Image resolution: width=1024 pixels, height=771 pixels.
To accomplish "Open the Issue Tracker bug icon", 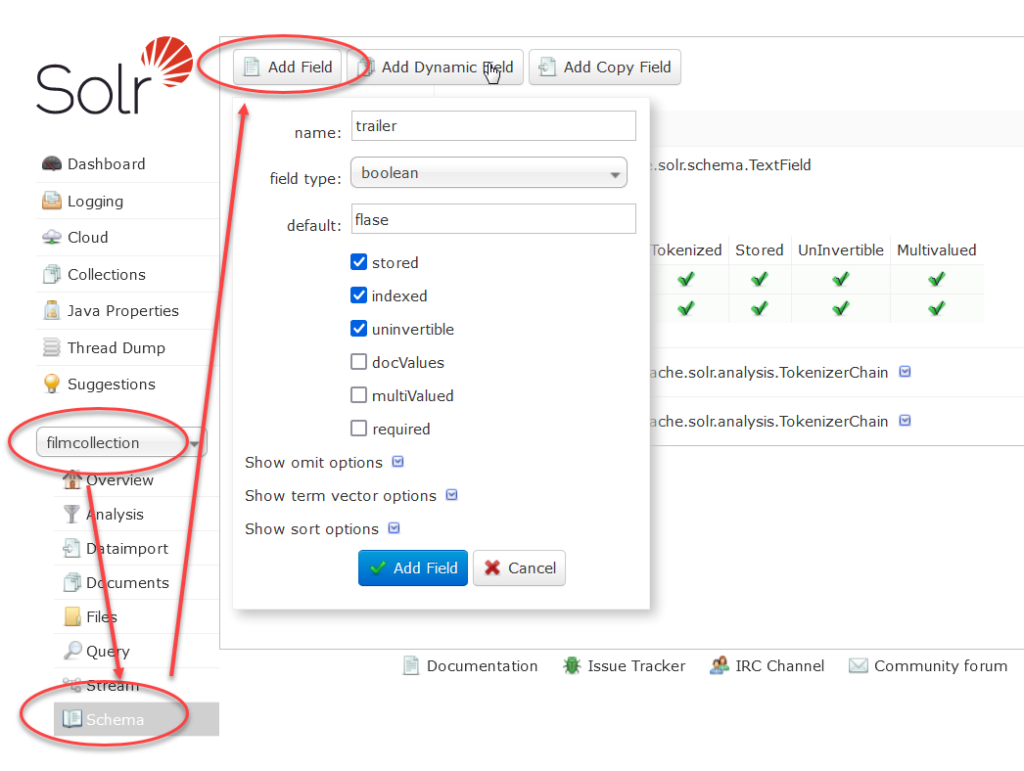I will point(571,666).
